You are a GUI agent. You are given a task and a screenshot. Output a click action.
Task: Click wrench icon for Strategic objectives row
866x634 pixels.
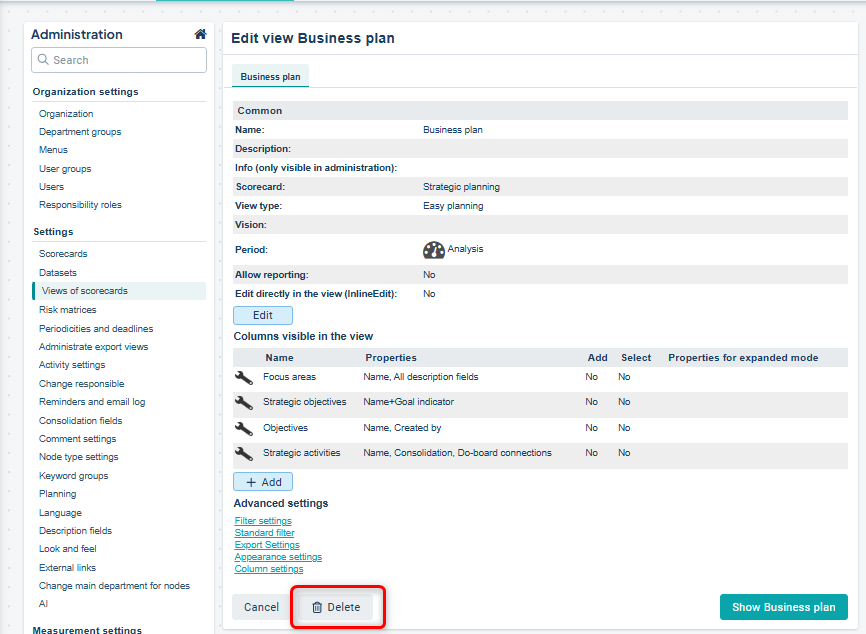[244, 402]
